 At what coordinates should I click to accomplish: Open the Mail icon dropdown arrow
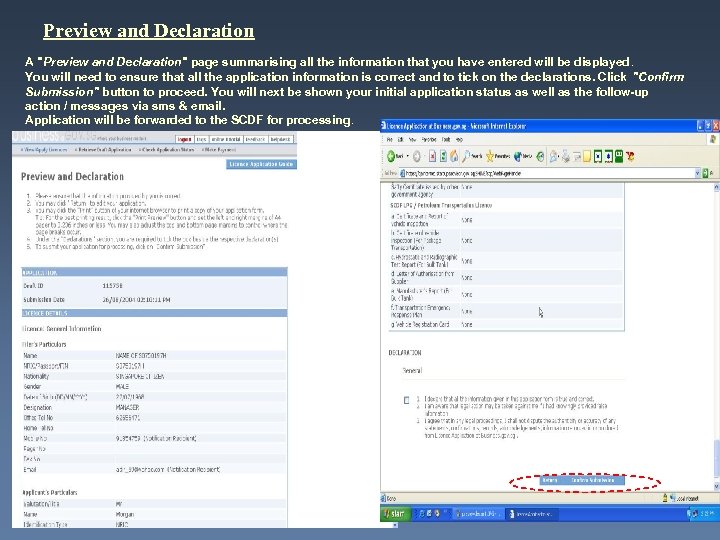point(559,157)
